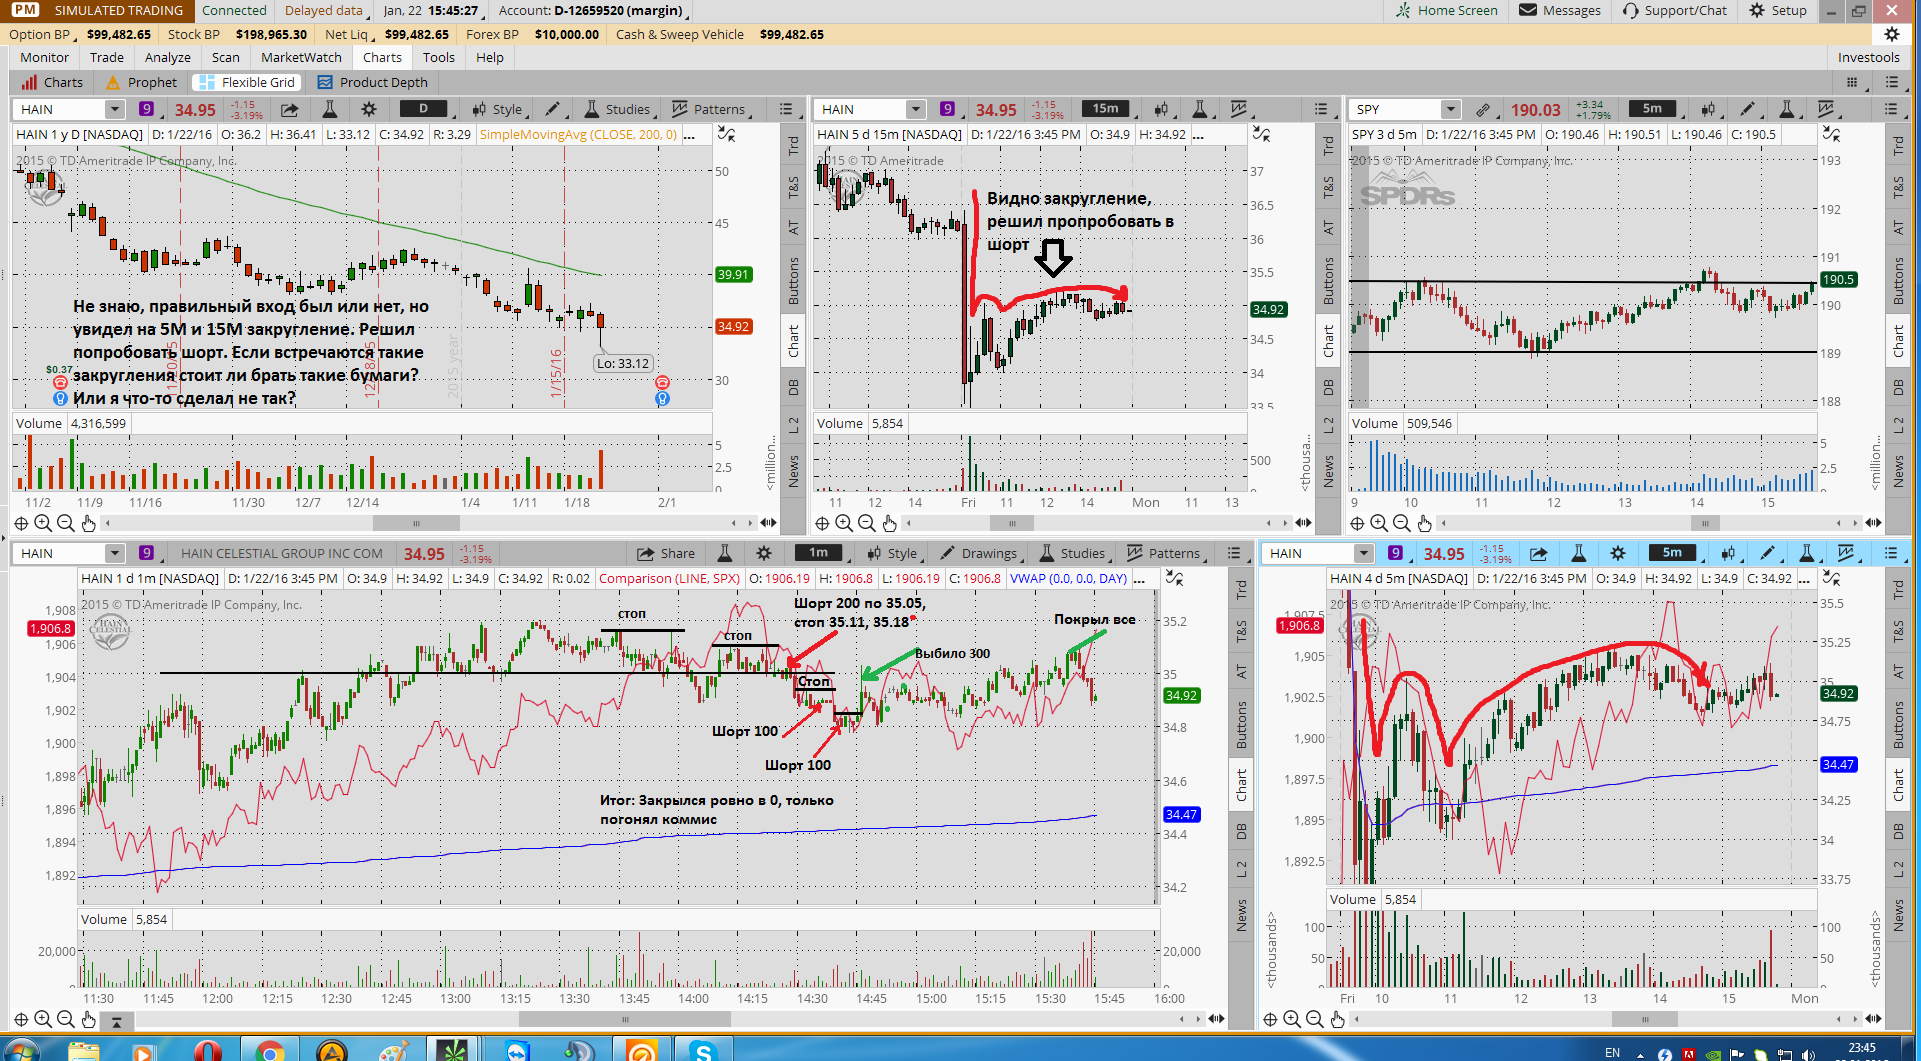Click horizontal scrollbar under HAIN 1m chart
1921x1061 pixels.
coord(625,1019)
